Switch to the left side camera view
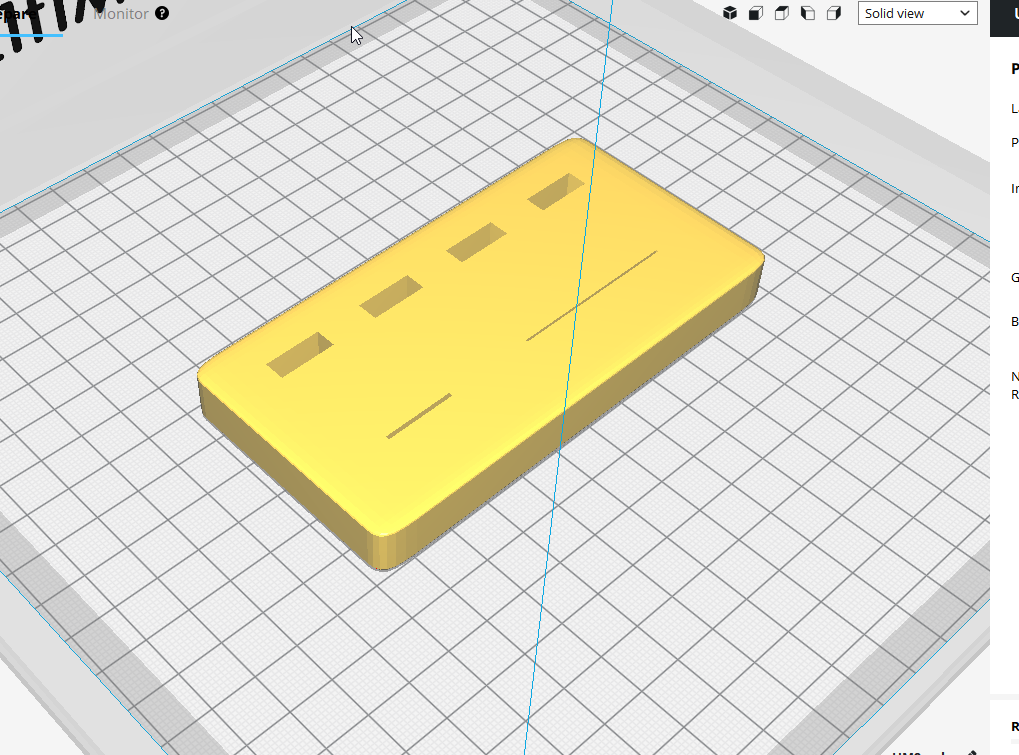1019x755 pixels. click(808, 13)
